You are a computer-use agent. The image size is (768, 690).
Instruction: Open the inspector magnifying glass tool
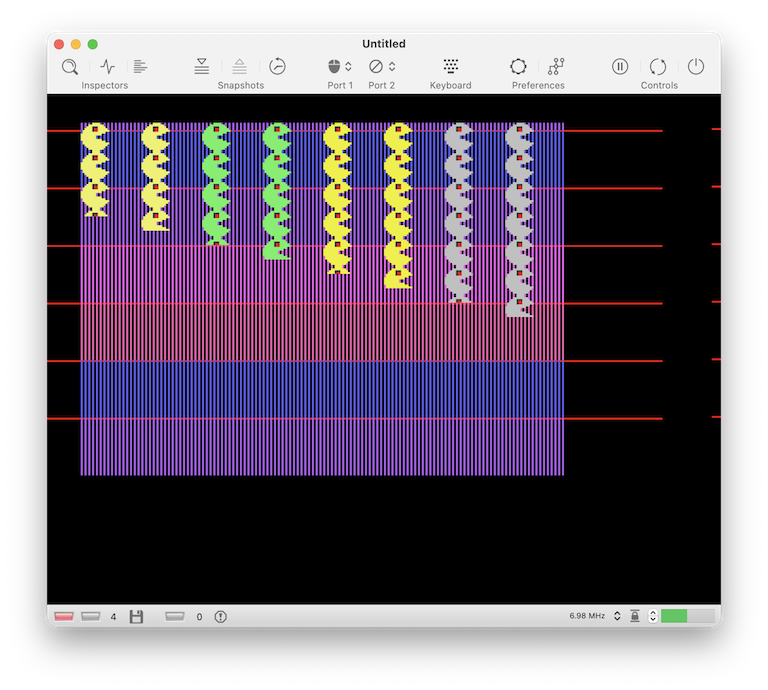(x=70, y=67)
